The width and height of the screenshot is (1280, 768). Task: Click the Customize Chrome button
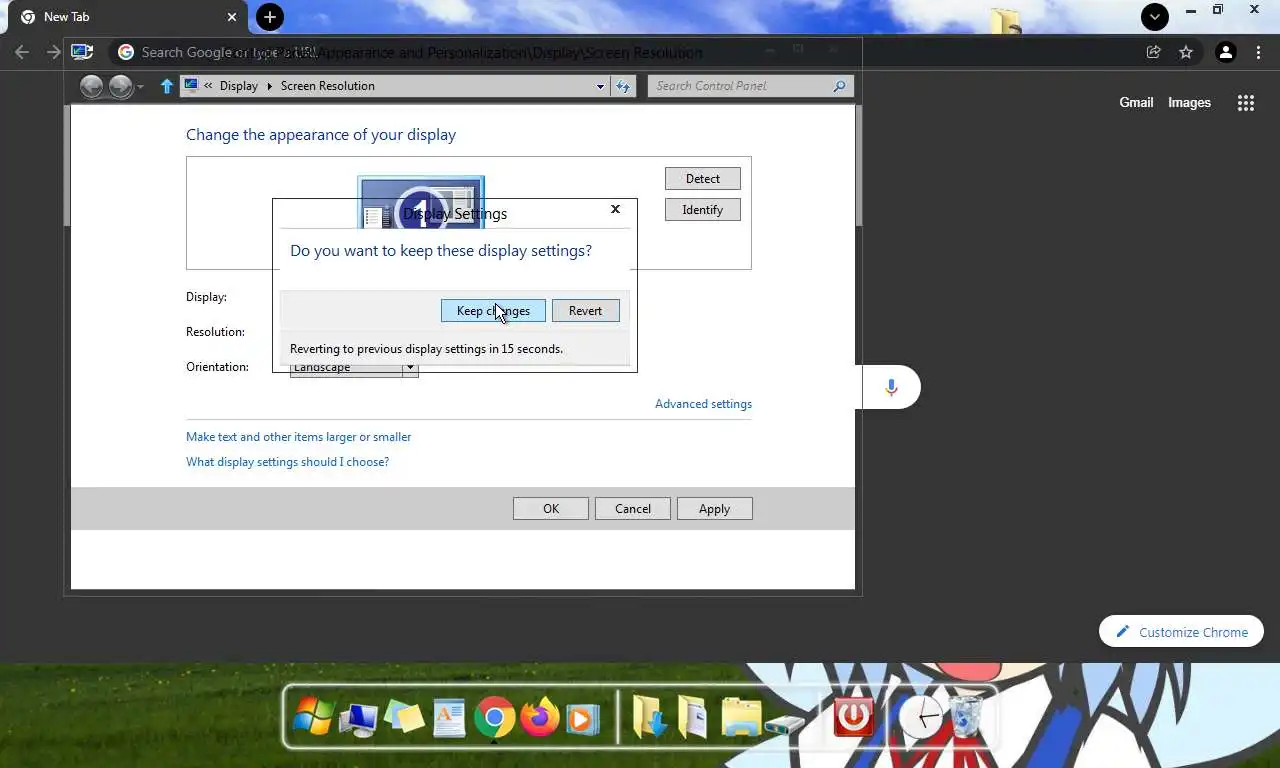1181,632
